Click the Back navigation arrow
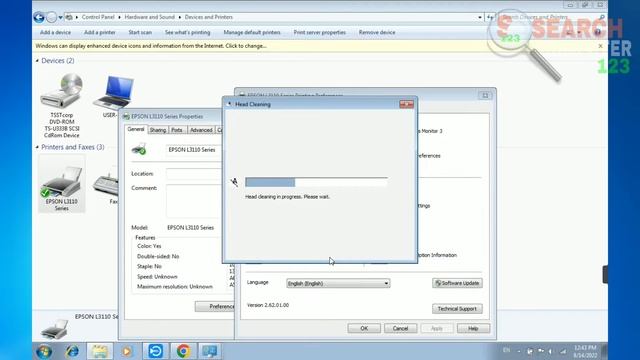 (39, 17)
